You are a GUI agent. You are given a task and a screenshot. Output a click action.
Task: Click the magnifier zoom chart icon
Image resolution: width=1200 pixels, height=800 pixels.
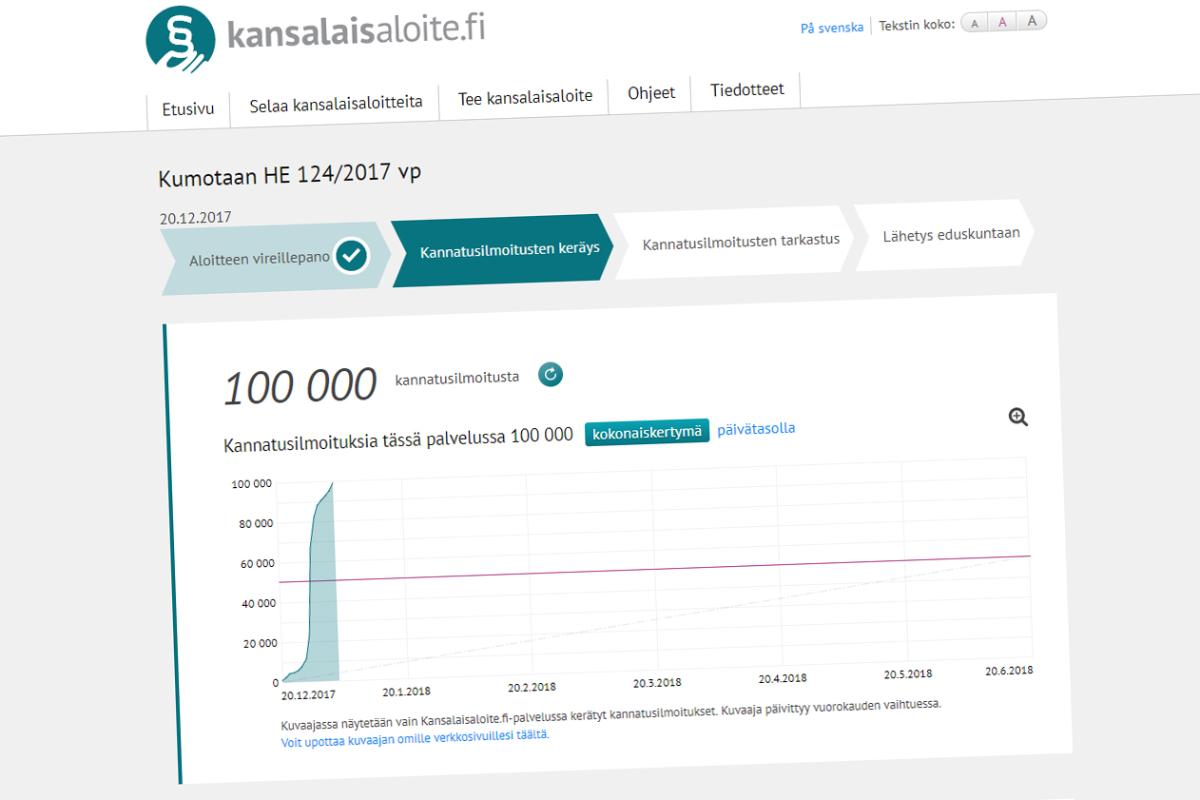pos(1018,418)
